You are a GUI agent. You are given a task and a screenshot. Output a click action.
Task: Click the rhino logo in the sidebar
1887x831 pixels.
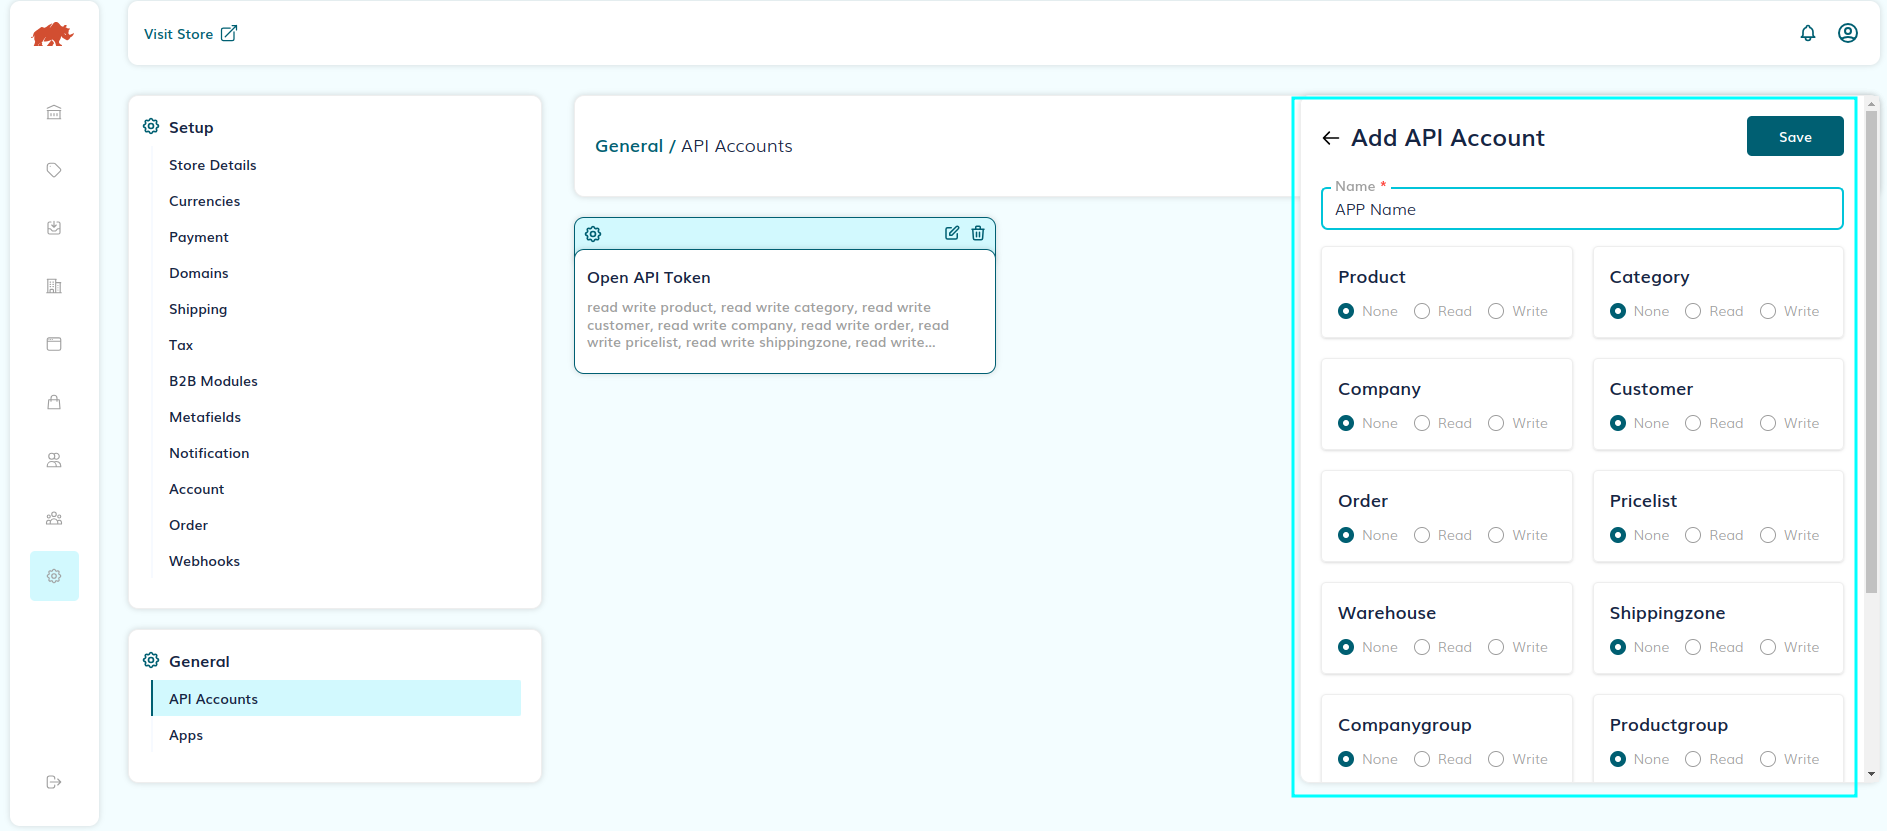(53, 35)
